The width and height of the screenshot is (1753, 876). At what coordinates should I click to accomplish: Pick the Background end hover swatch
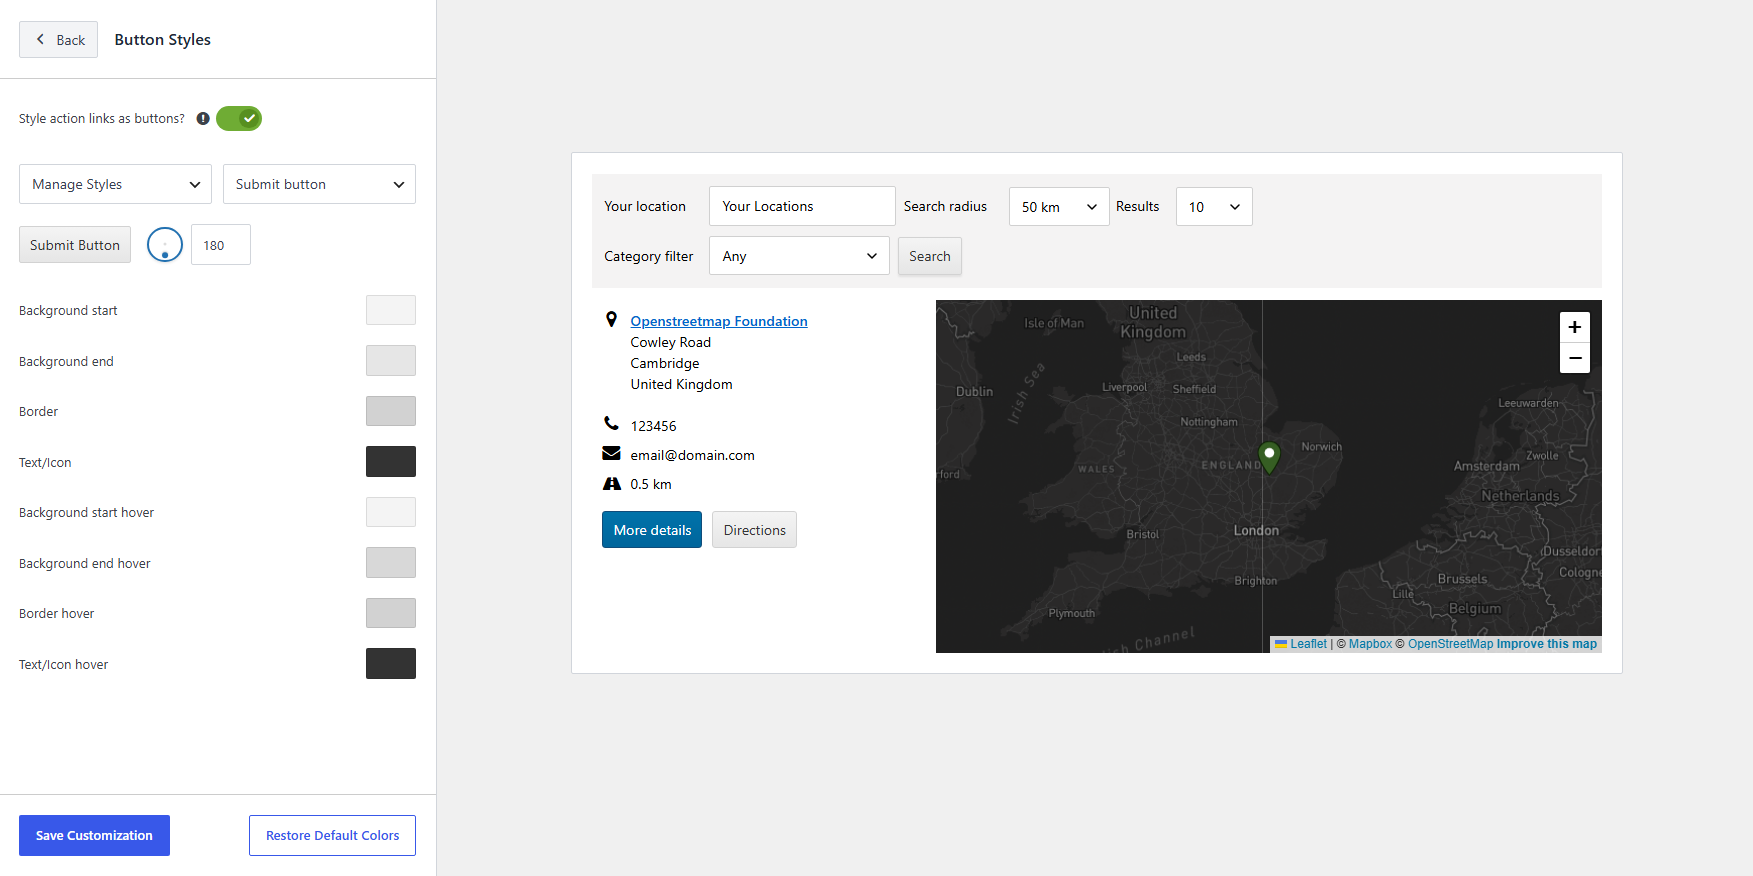391,563
